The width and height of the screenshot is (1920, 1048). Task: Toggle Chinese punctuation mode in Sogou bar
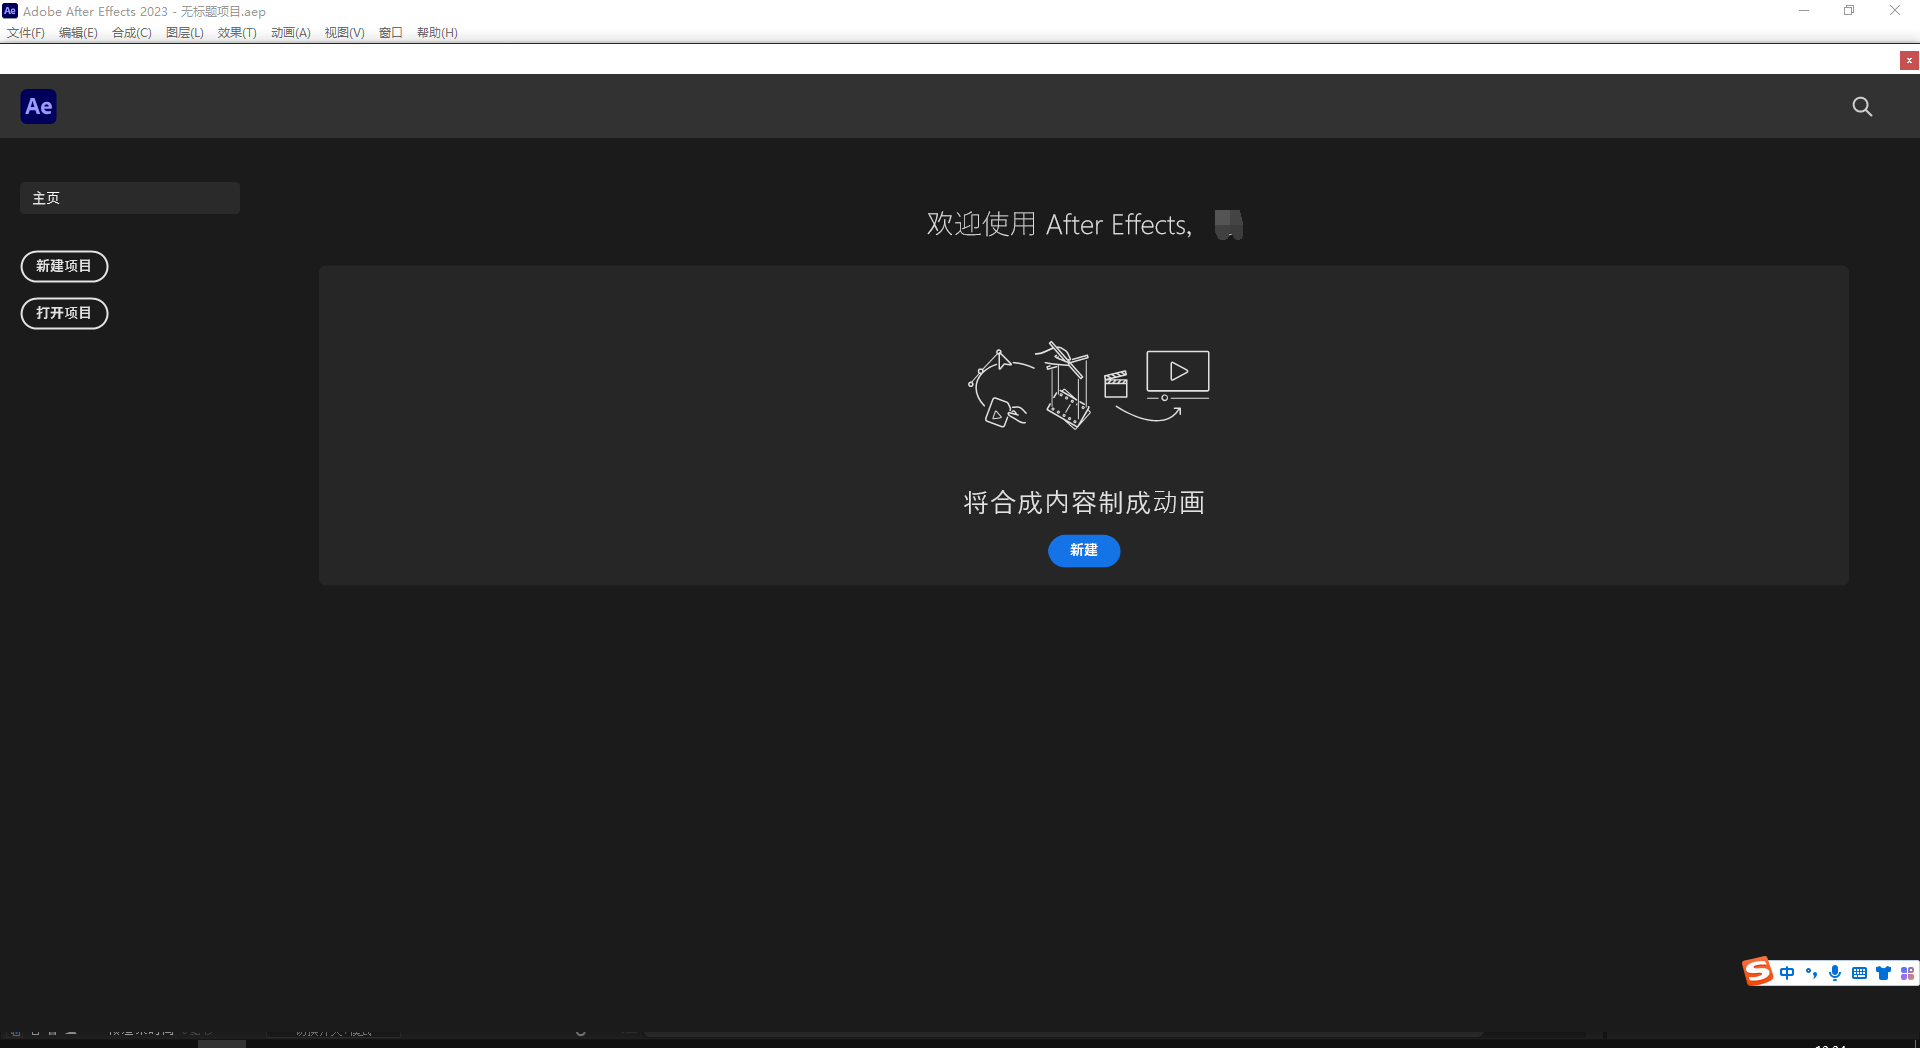[1812, 973]
